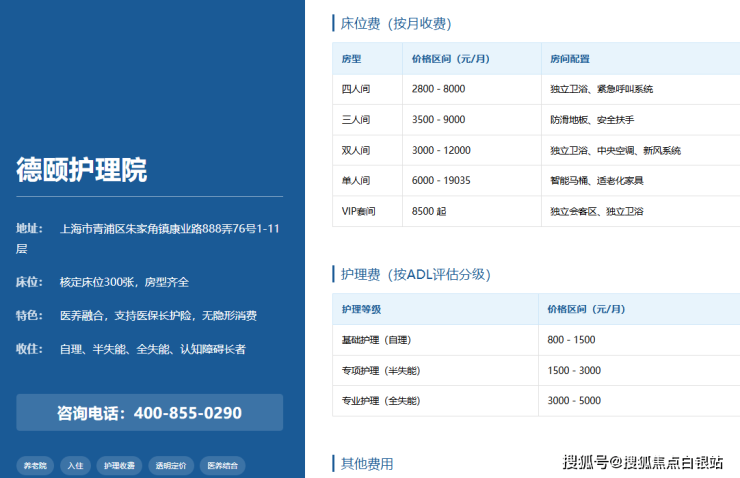This screenshot has width=740, height=478.
Task: Select the 养老院 tag
Action: [35, 466]
